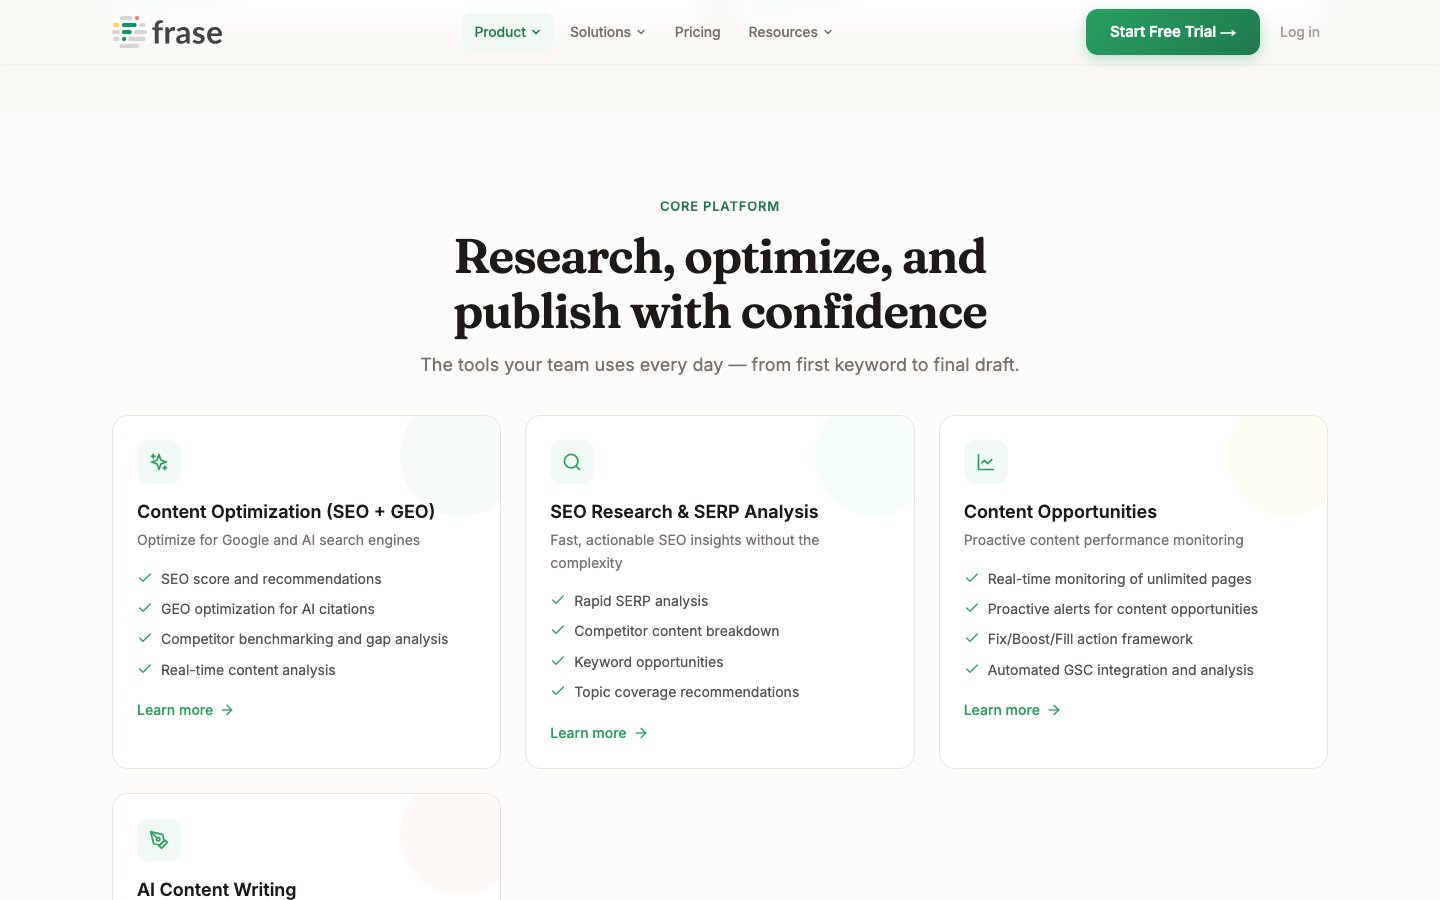Click the Content Optimization sparkle icon
The height and width of the screenshot is (900, 1440).
pos(159,462)
